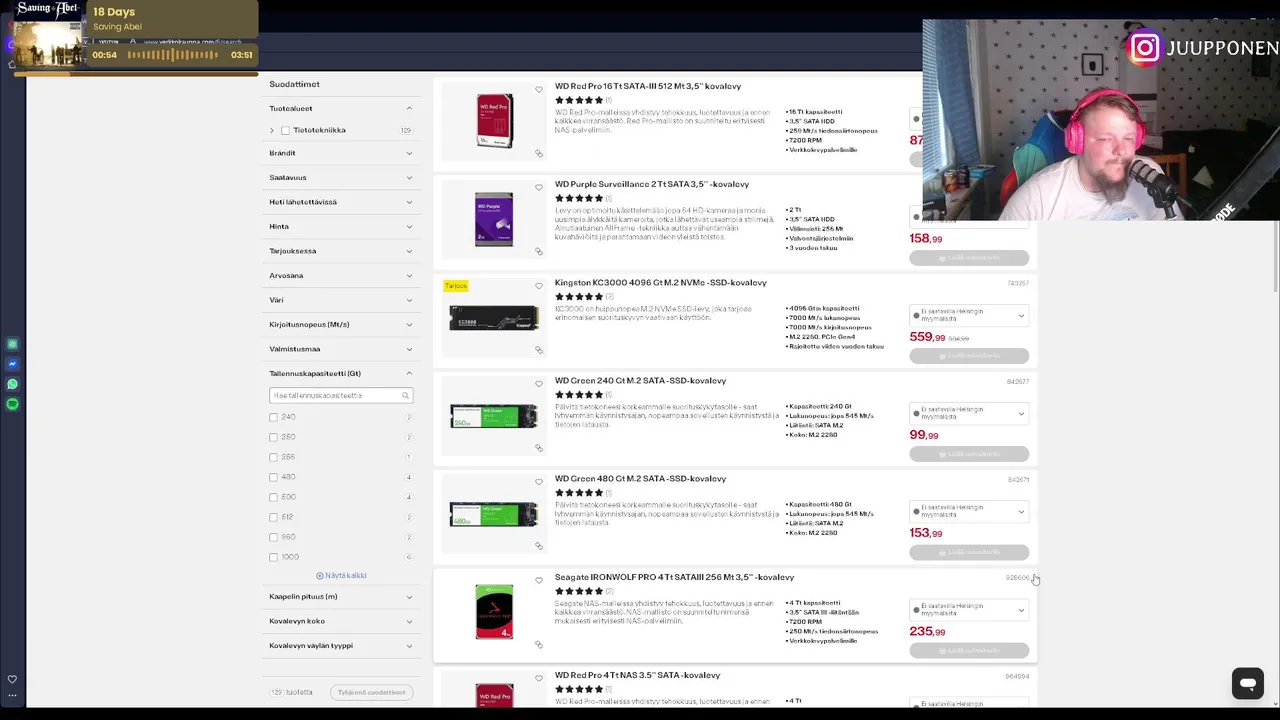
Task: Add Seagate IronWolf Pro 4 Tt to wishlist
Action: (539, 580)
